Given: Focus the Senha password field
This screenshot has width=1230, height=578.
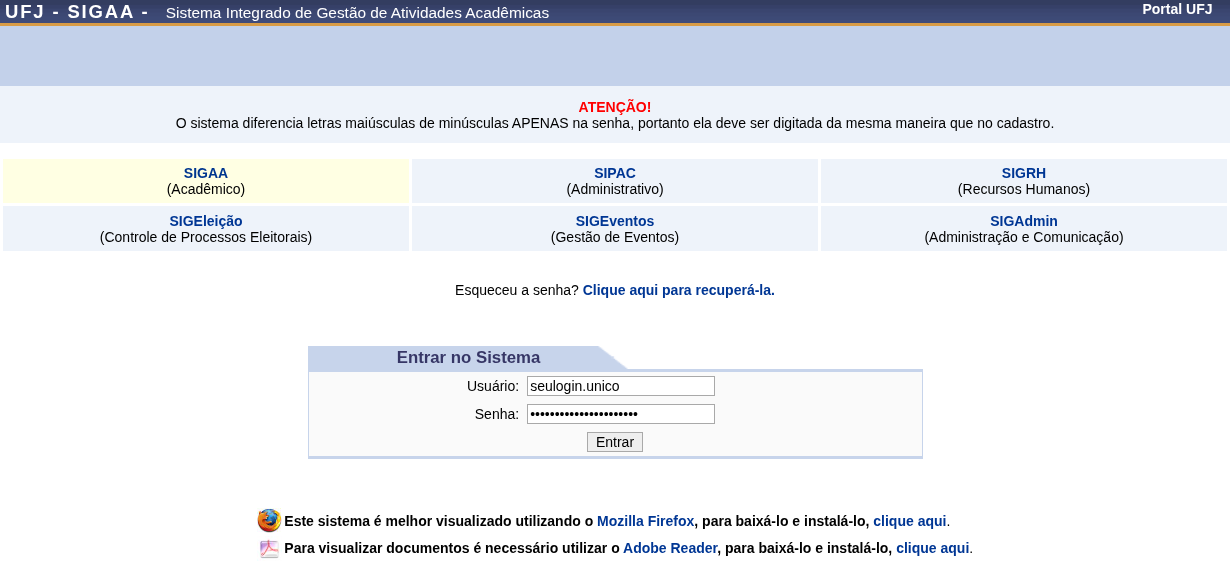Looking at the screenshot, I should coord(621,414).
